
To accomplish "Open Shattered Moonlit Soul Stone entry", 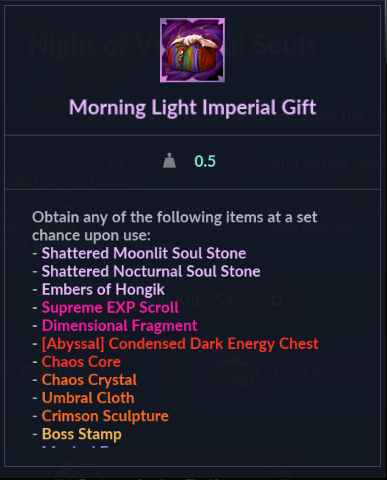I will (x=144, y=253).
